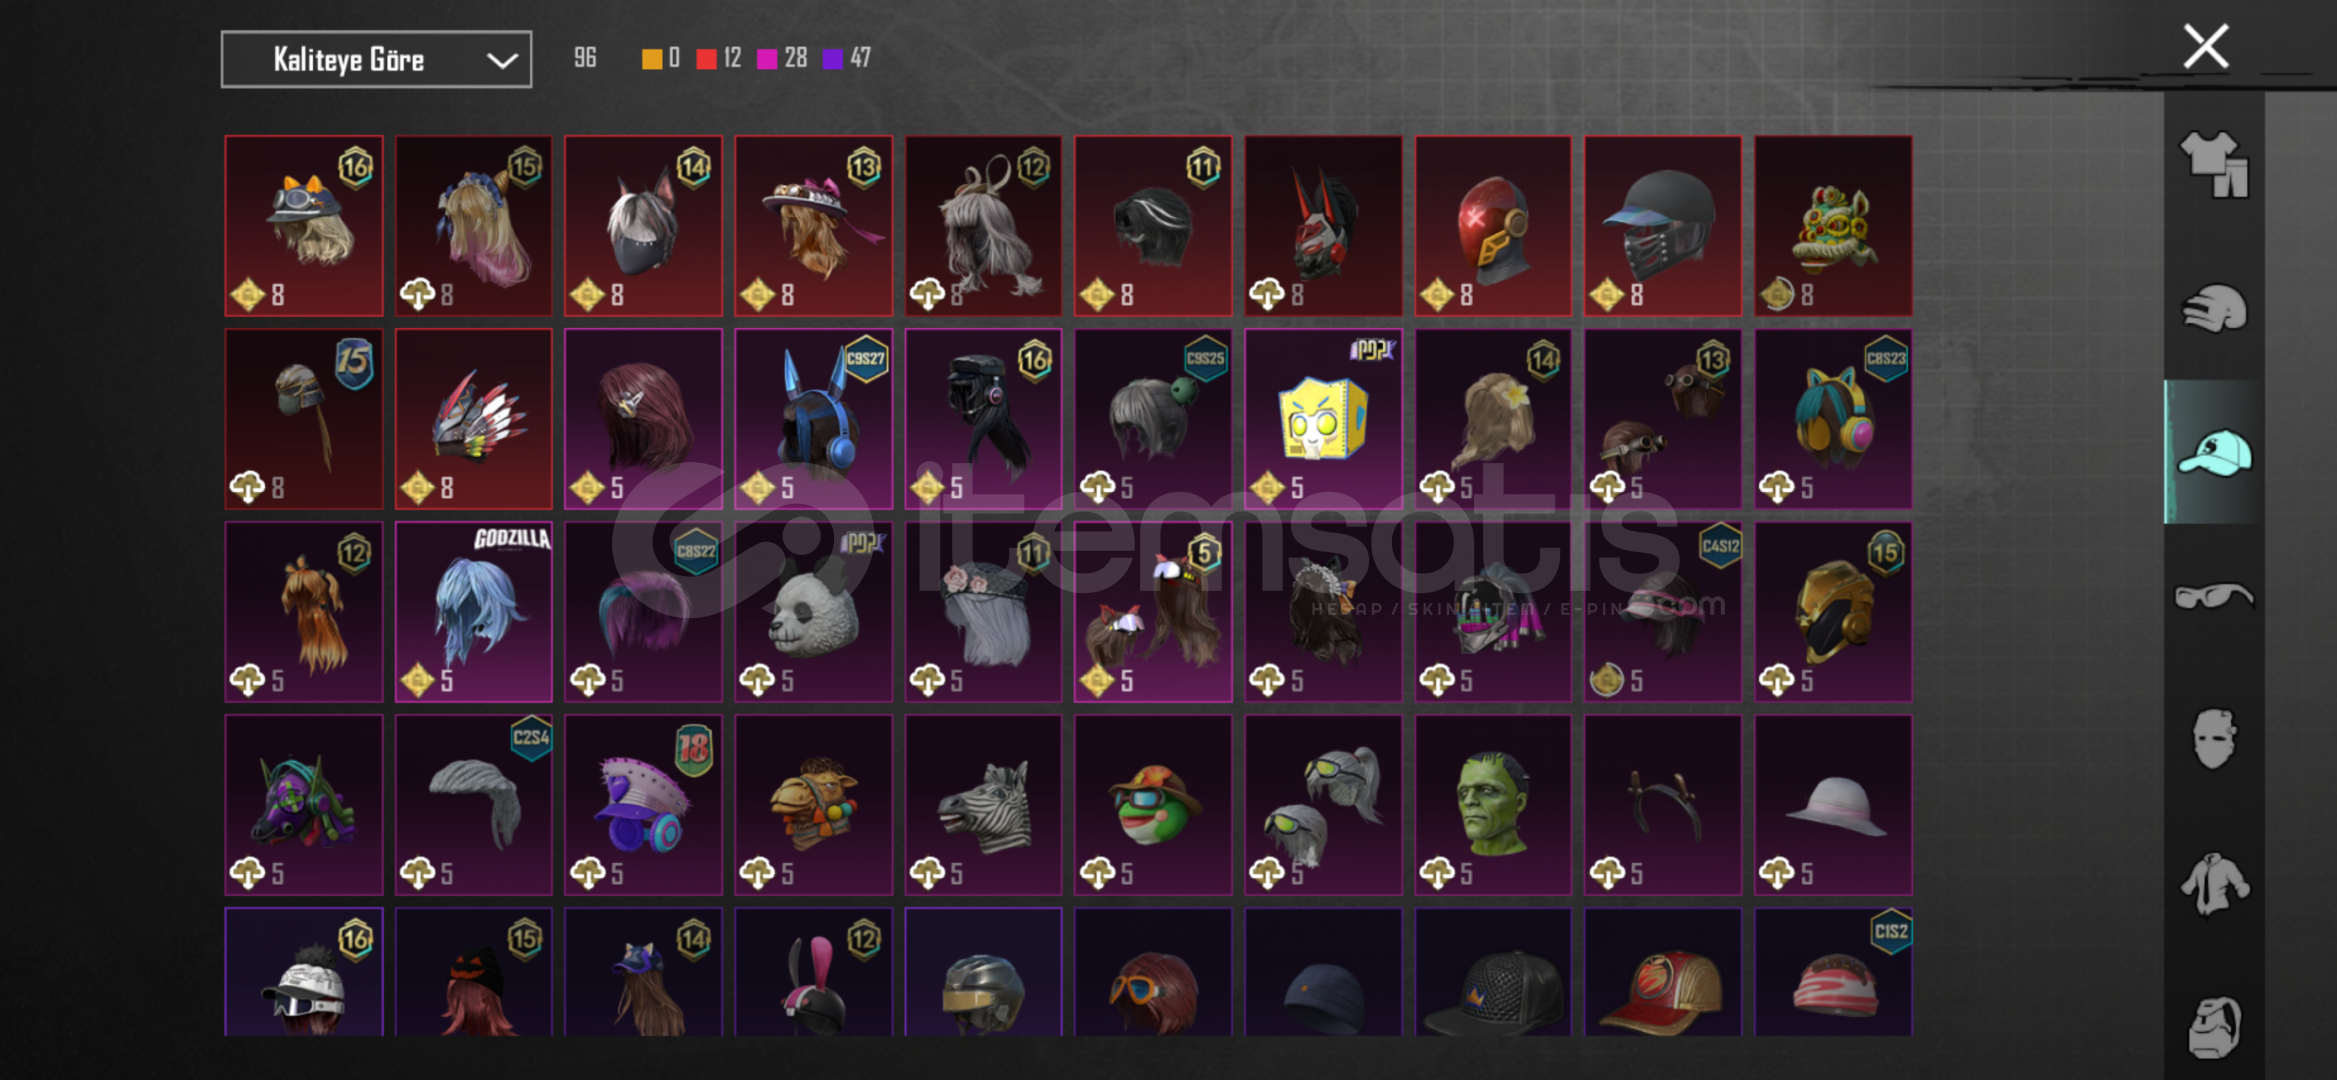
Task: Filter by red quality count 12
Action: click(x=719, y=58)
